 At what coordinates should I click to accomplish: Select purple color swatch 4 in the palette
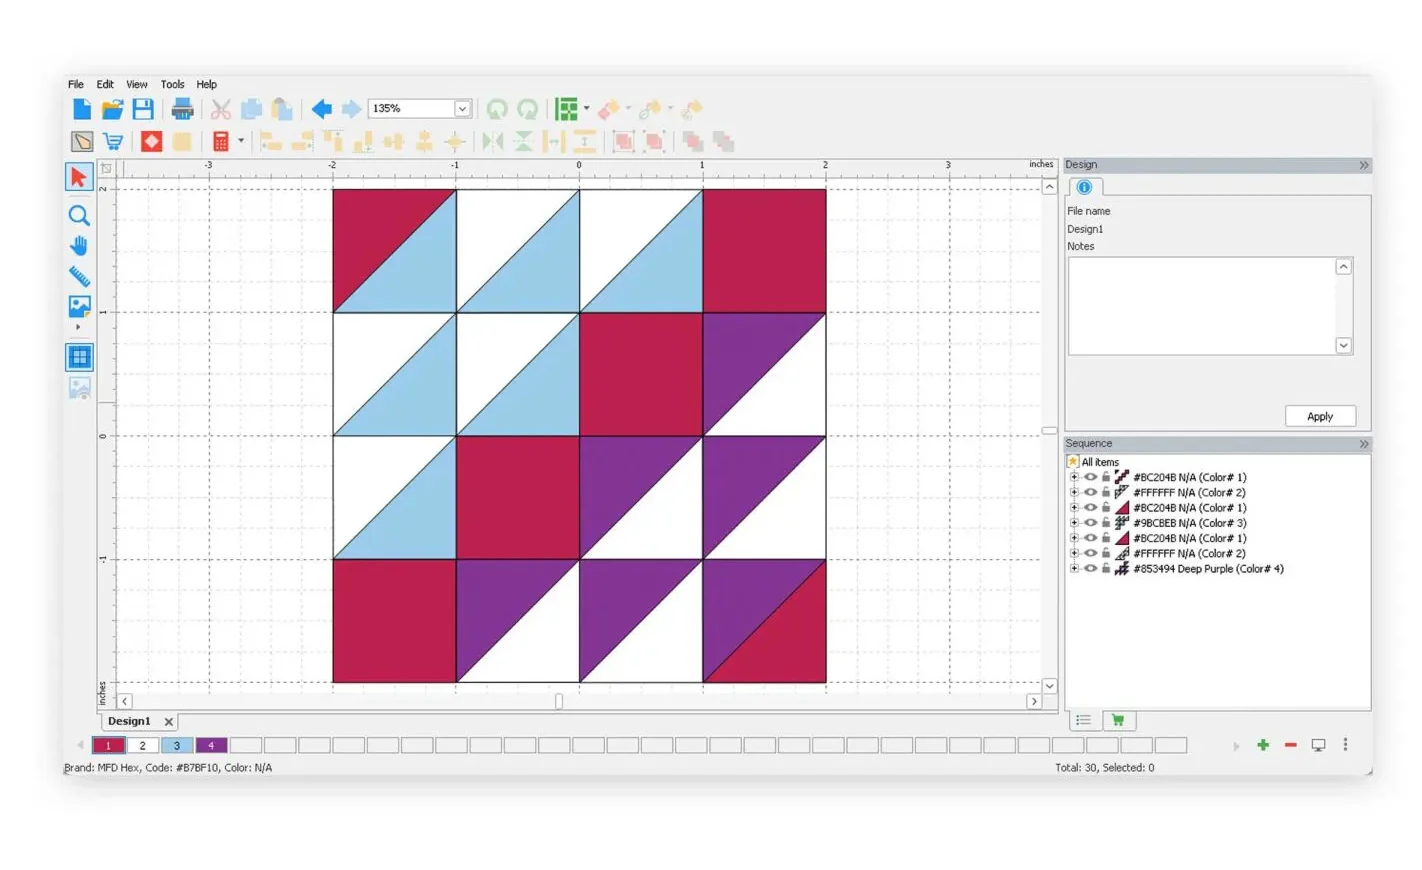pyautogui.click(x=211, y=745)
